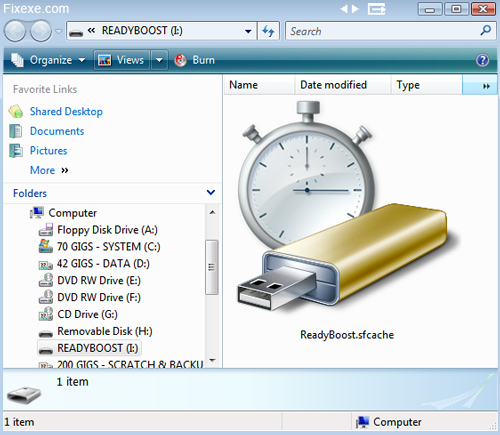Click the Computer monitor icon in tree
Screen dimensions: 500x435
[x=37, y=213]
